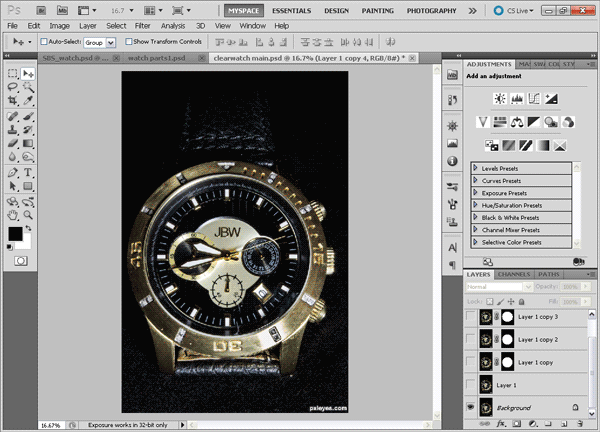This screenshot has height=432, width=600.
Task: Add a Color Balance adjustment
Action: 517,122
